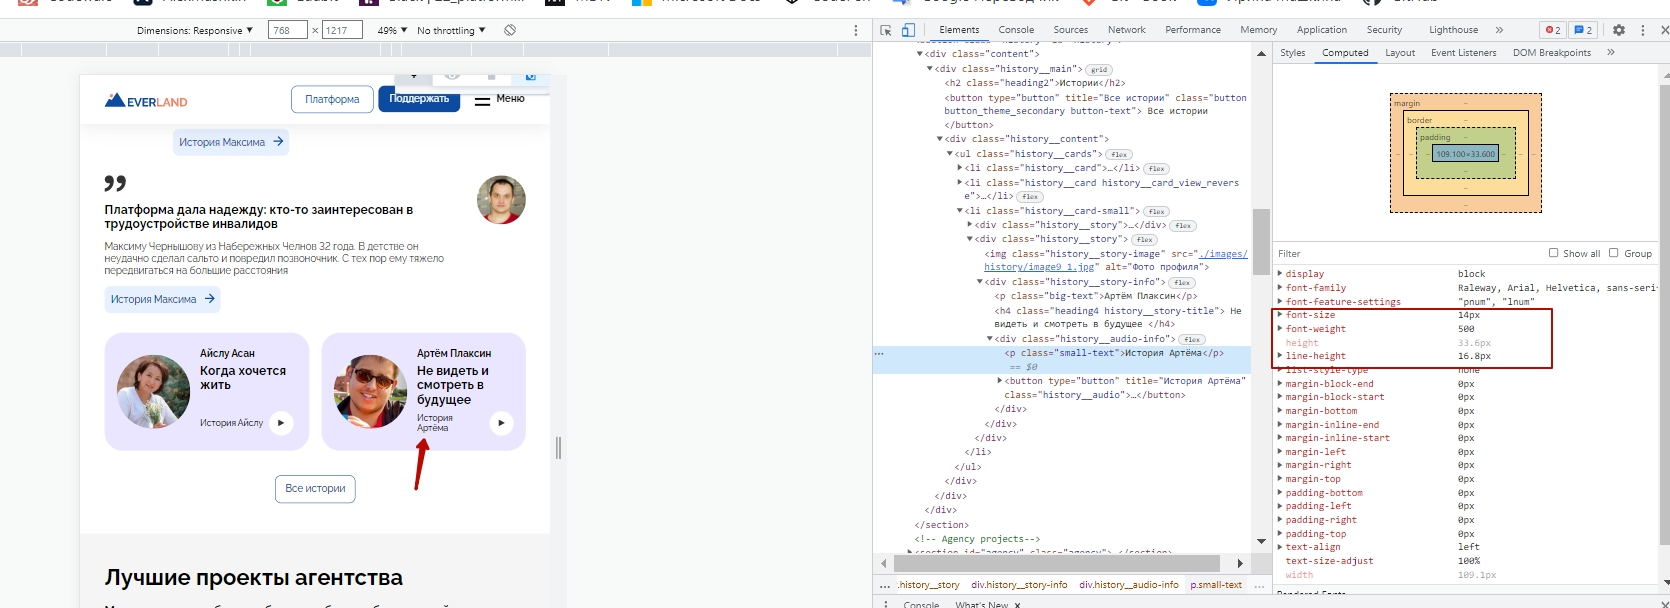Viewport: 1670px width, 608px height.
Task: Open the blue messages count badge
Action: pos(1583,30)
